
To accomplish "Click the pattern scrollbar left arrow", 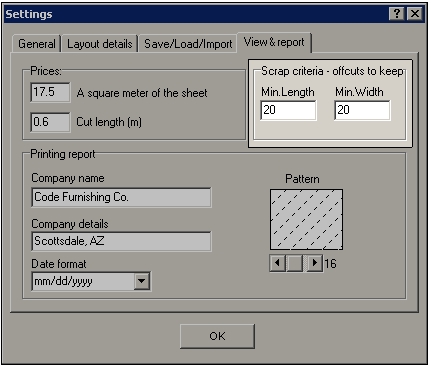I will 277,263.
